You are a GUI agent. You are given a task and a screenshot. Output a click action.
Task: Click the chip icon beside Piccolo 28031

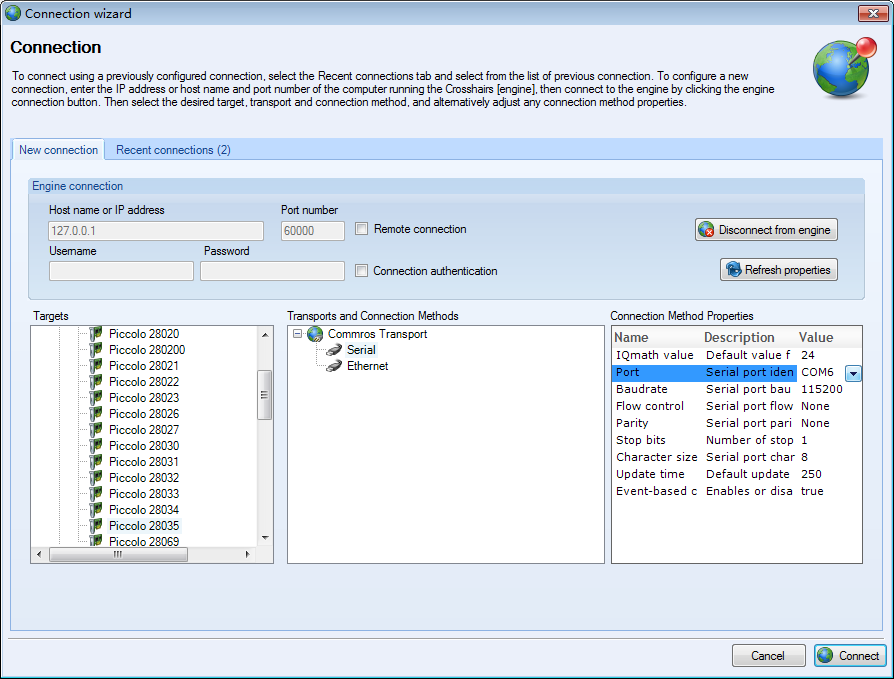[96, 461]
